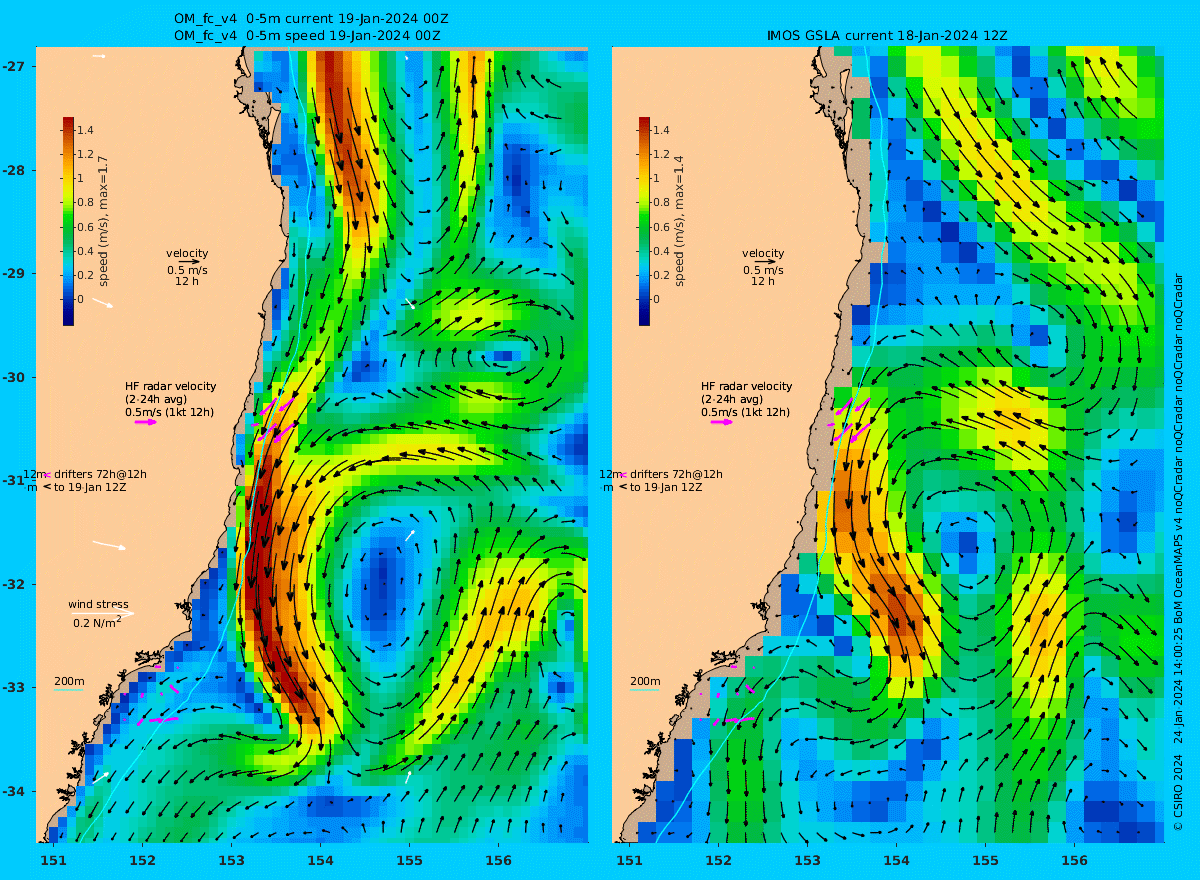Click the IMOS GSLA current 18-Jan-2024 12Z title
The height and width of the screenshot is (880, 1200).
(886, 36)
